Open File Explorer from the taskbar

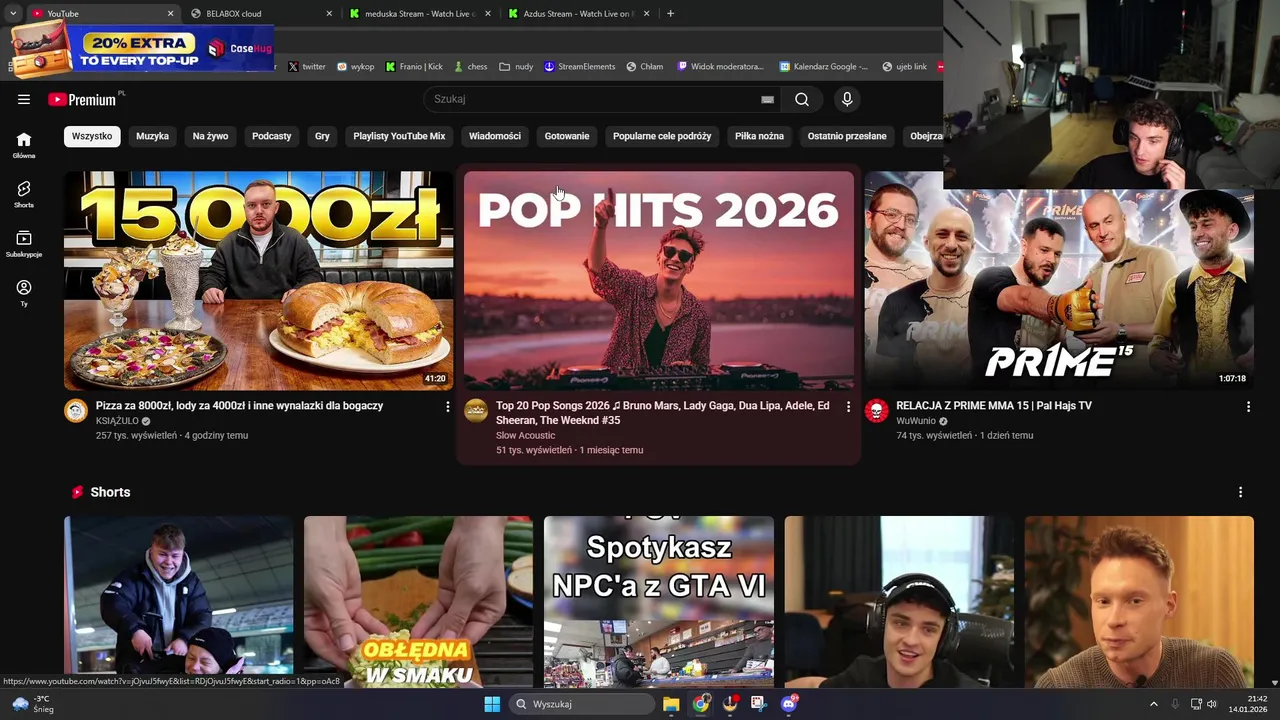click(x=671, y=704)
